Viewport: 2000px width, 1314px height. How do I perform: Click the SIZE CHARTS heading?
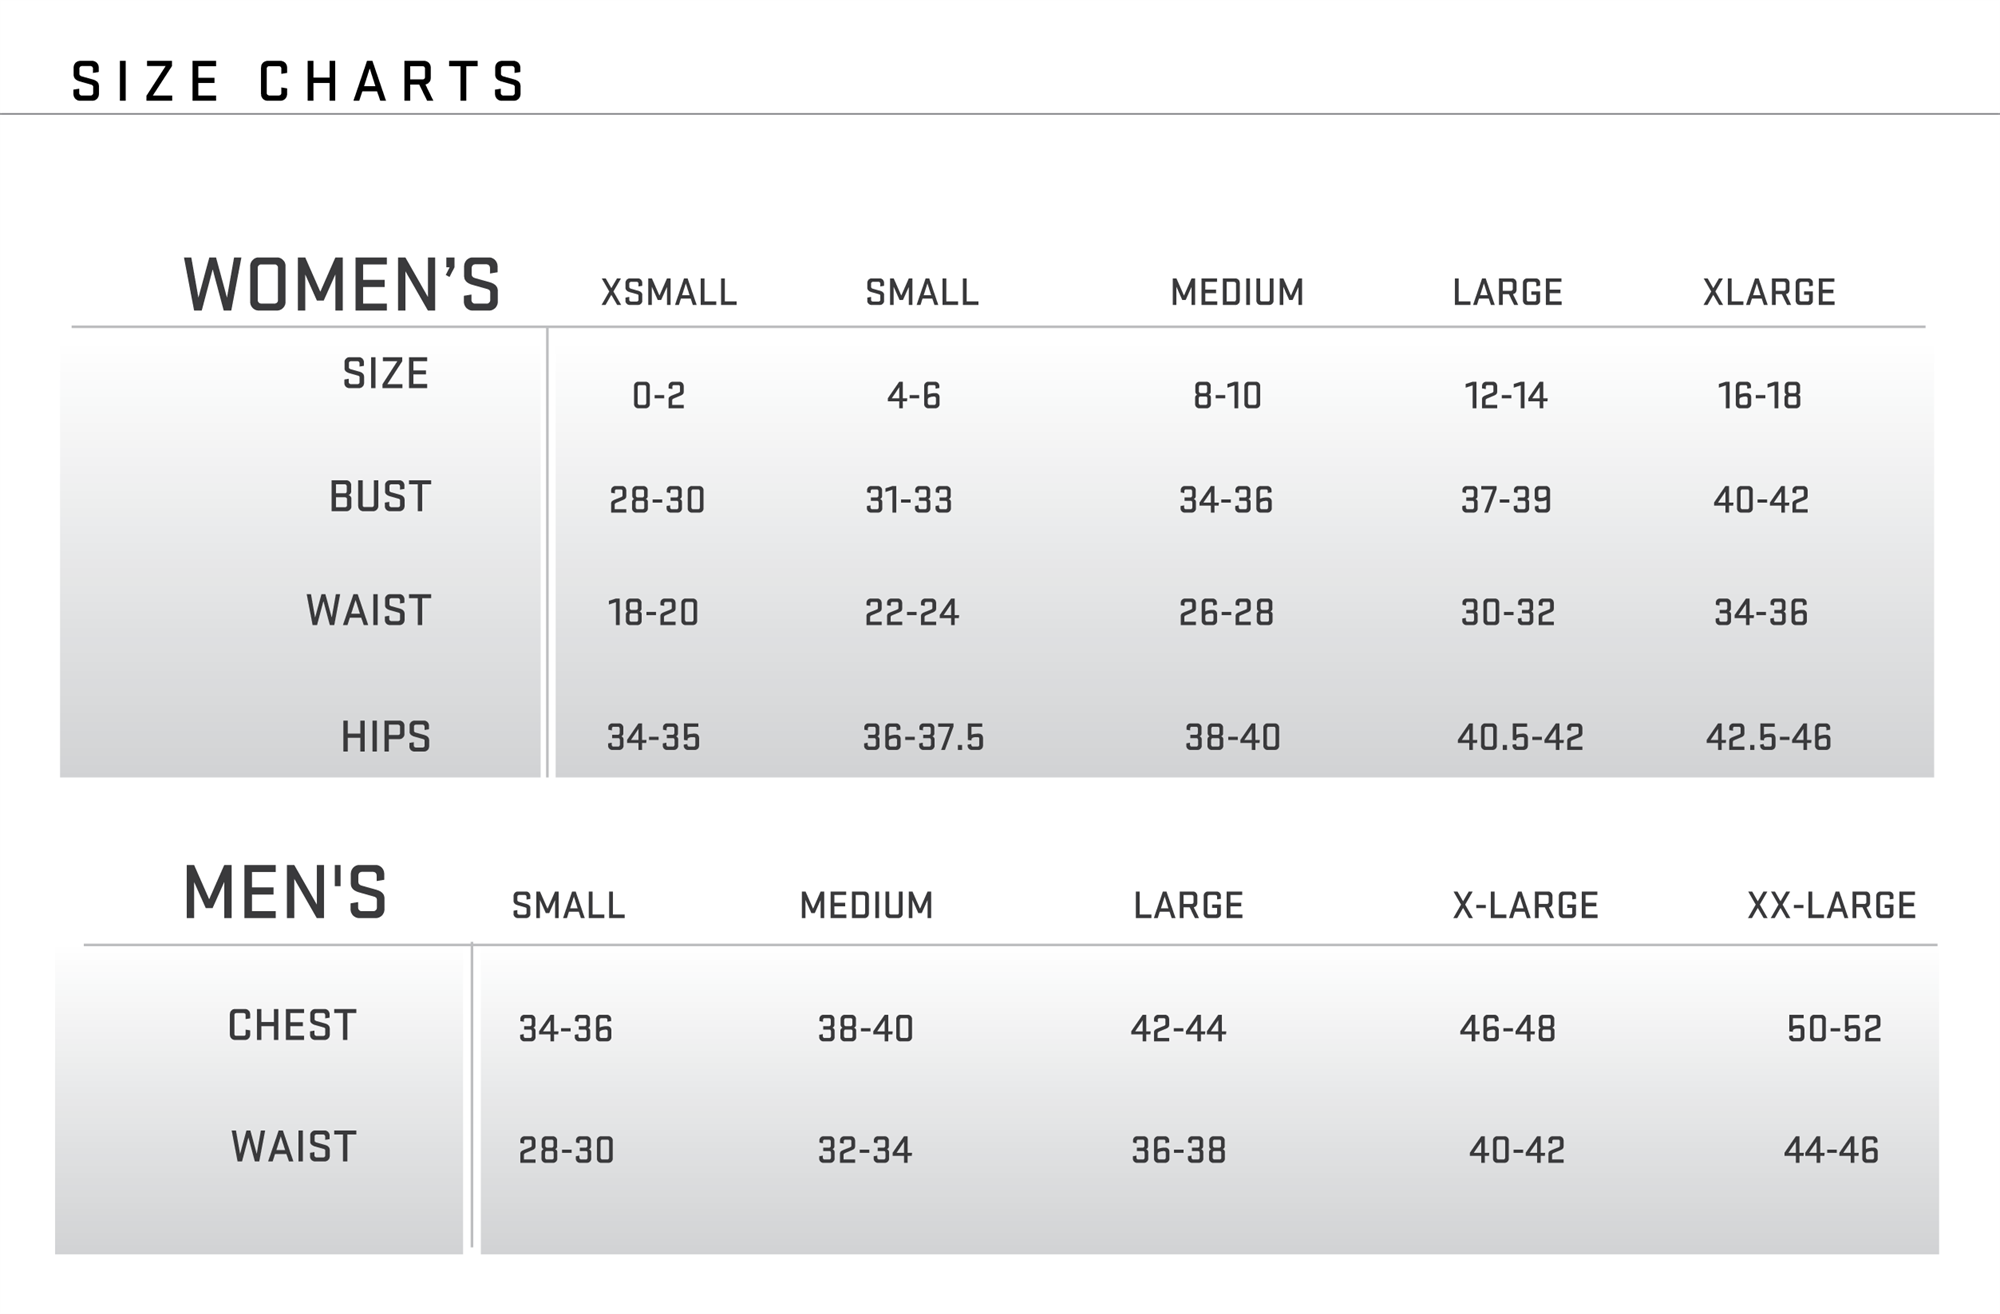pos(298,82)
